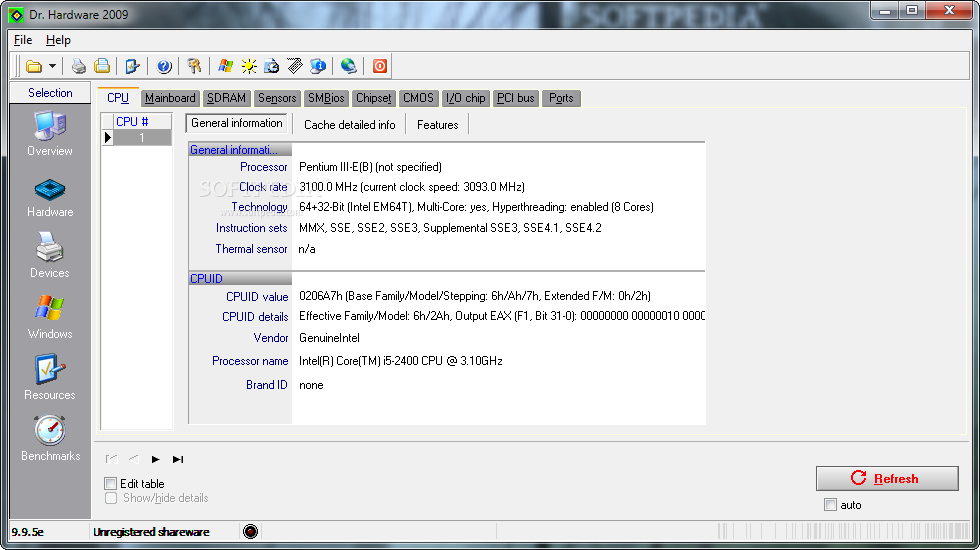Open the Features sub-tab
980x550 pixels.
pyautogui.click(x=438, y=124)
